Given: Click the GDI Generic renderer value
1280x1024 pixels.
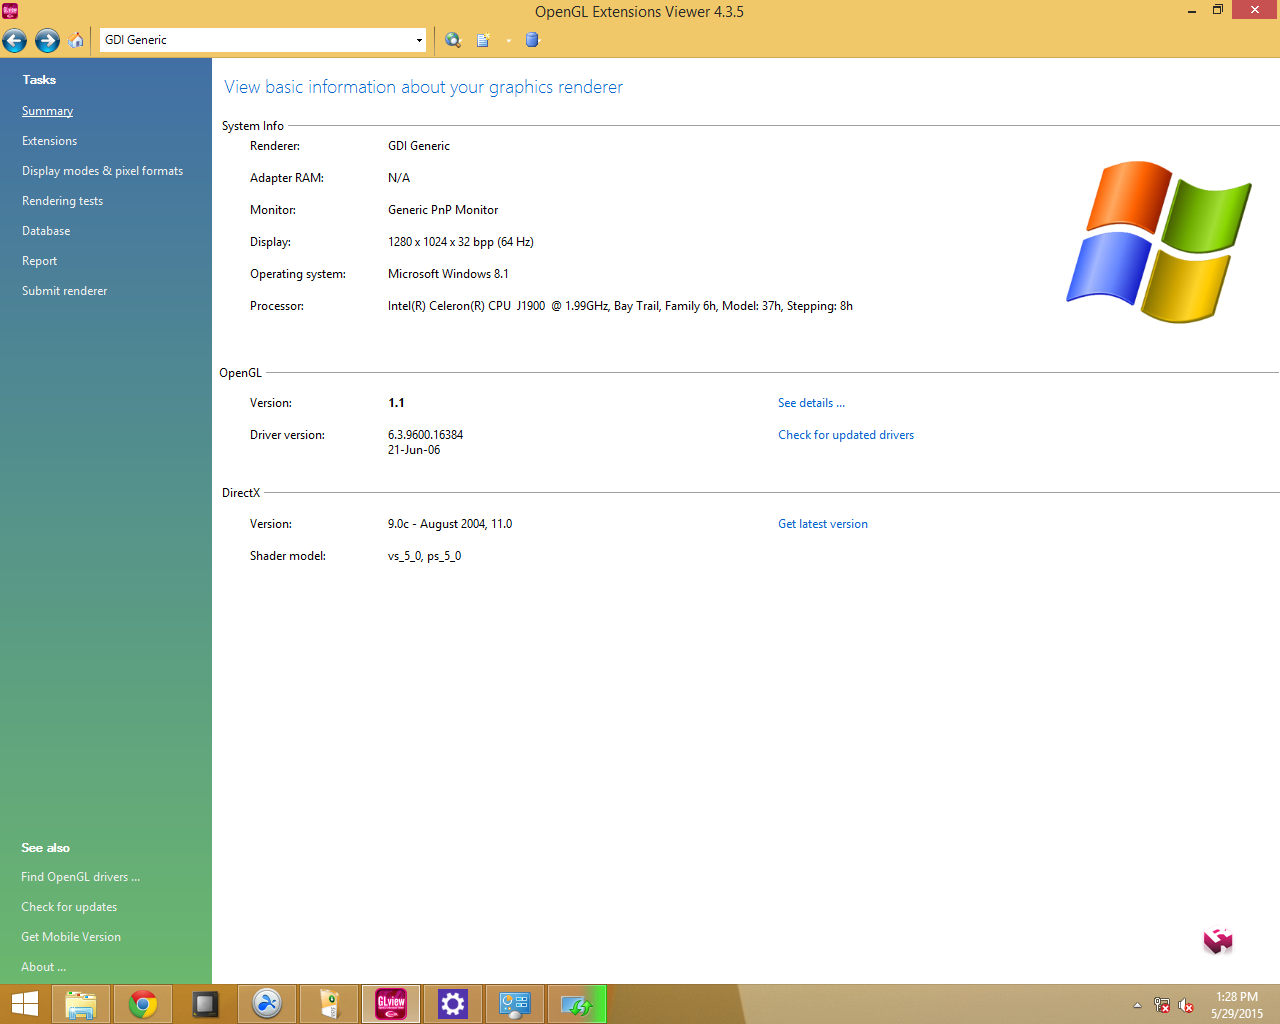Looking at the screenshot, I should [419, 146].
